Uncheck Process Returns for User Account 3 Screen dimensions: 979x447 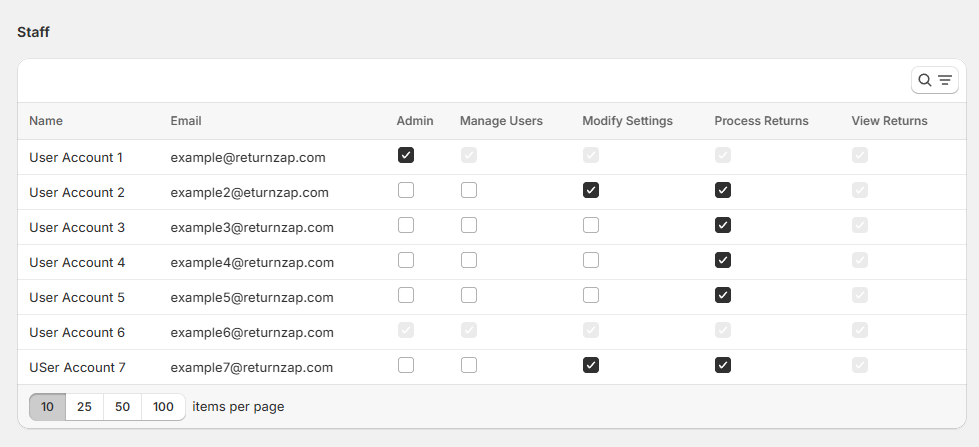point(723,225)
